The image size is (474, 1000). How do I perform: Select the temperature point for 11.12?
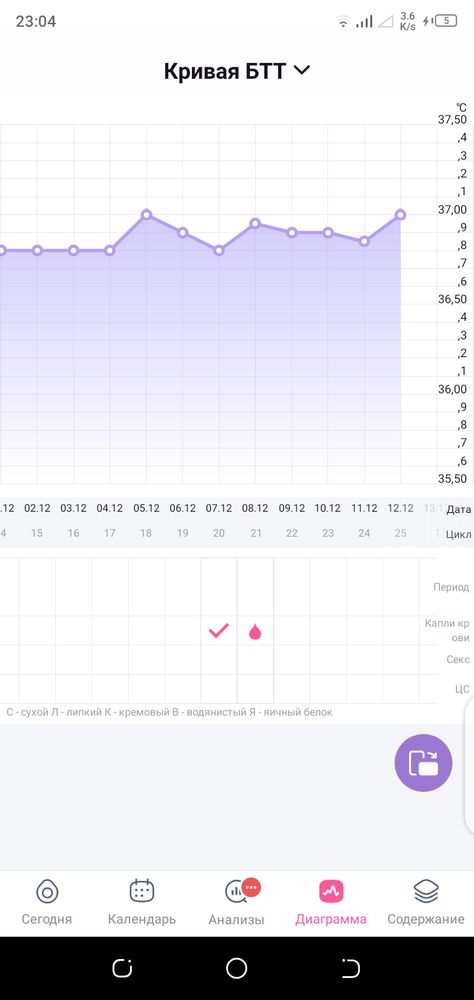364,242
